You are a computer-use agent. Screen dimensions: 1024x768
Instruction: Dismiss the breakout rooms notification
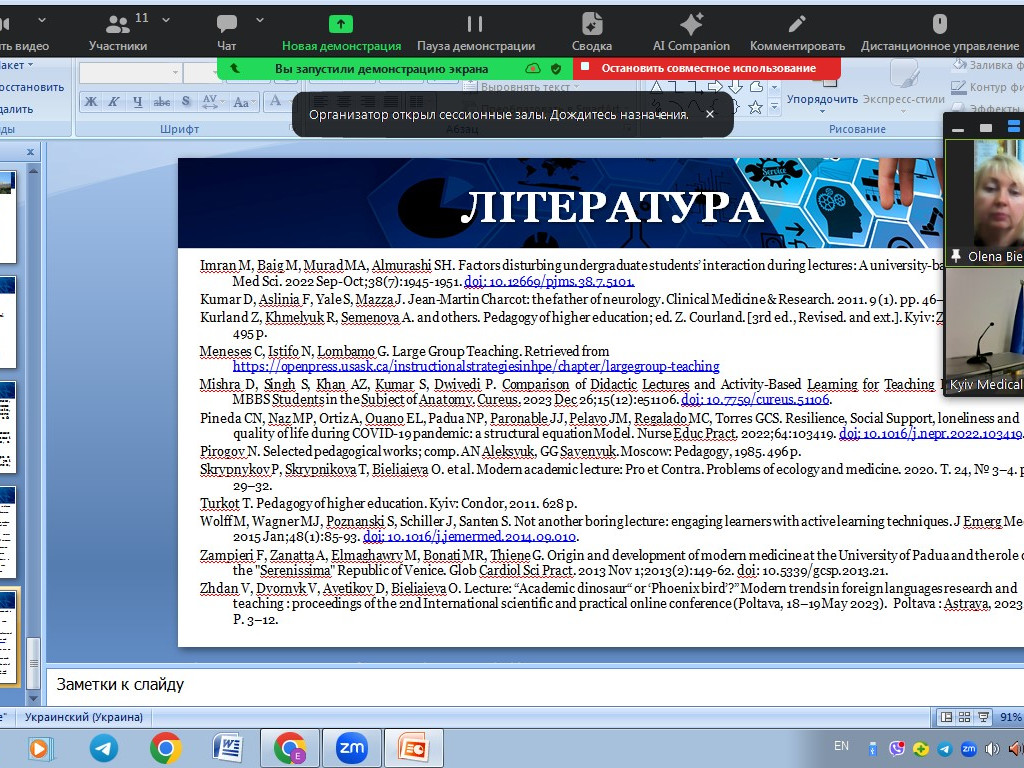point(710,114)
